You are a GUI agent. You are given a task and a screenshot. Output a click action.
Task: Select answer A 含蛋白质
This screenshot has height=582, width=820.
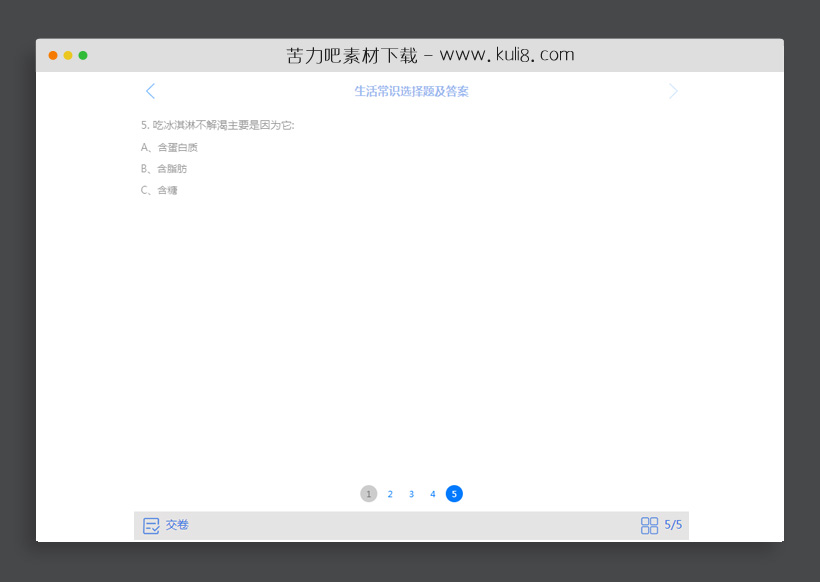coord(168,147)
